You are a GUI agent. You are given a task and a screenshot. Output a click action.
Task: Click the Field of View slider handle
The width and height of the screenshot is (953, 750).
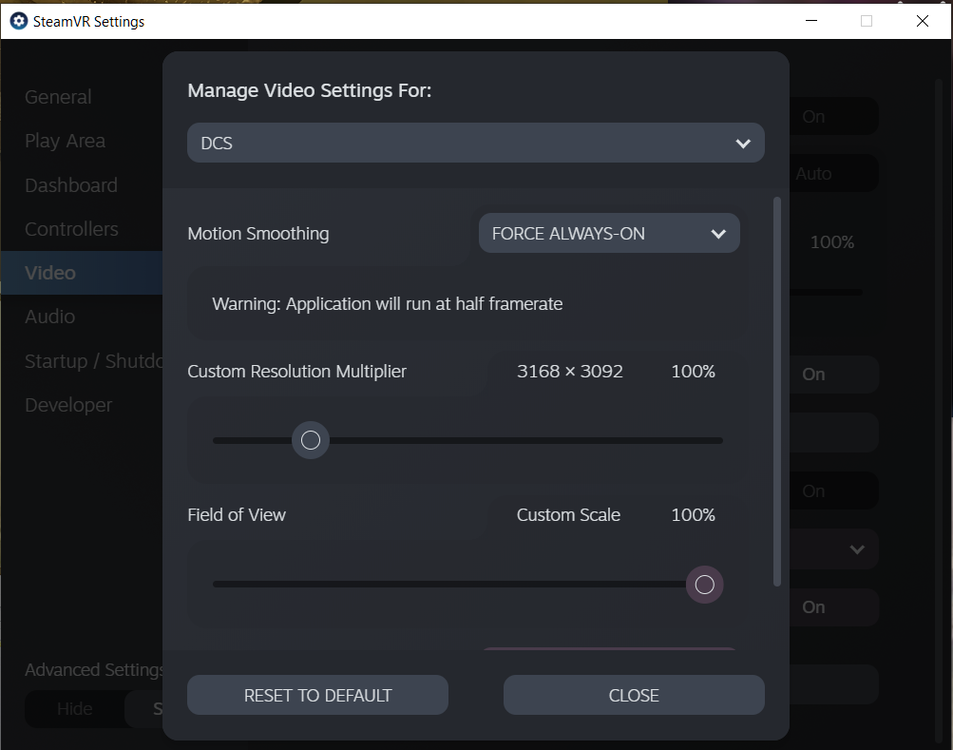click(x=704, y=584)
